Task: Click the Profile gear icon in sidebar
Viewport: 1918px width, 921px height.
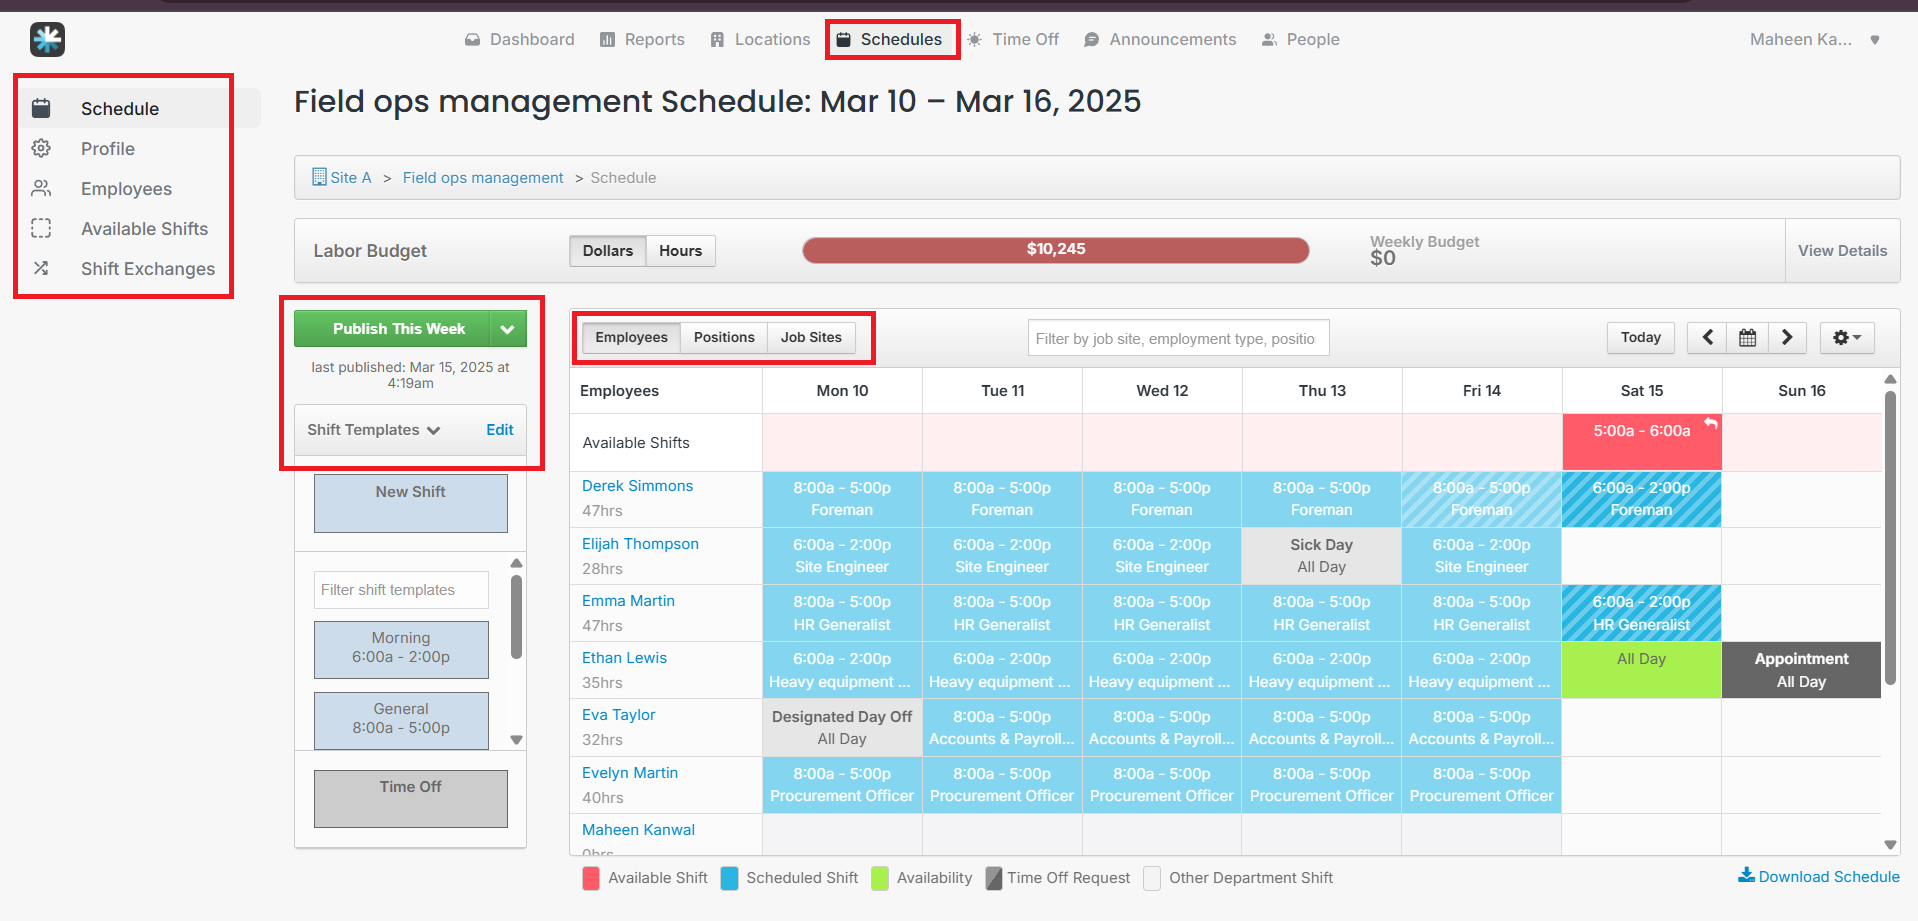Action: [x=41, y=148]
